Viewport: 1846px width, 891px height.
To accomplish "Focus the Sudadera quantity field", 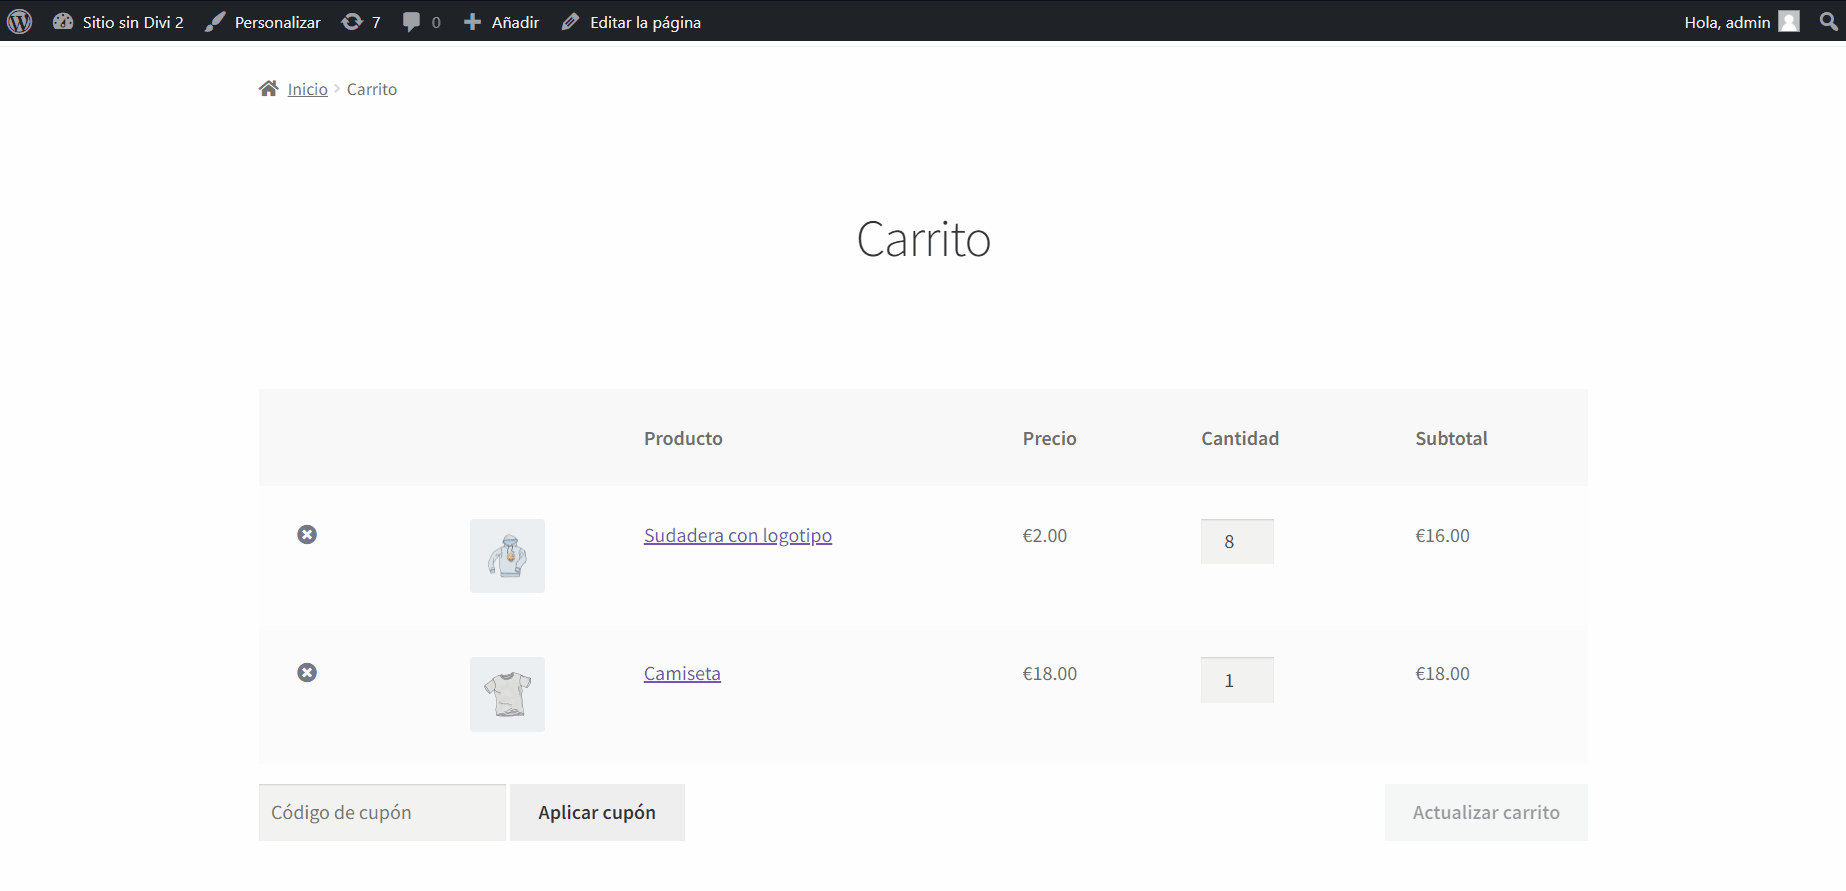I will [x=1236, y=542].
